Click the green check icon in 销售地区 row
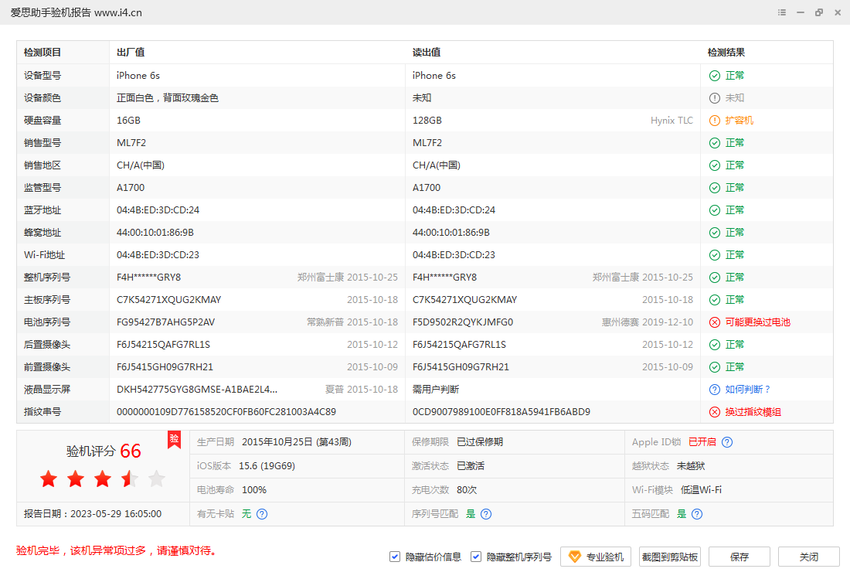This screenshot has height=579, width=850. click(714, 165)
